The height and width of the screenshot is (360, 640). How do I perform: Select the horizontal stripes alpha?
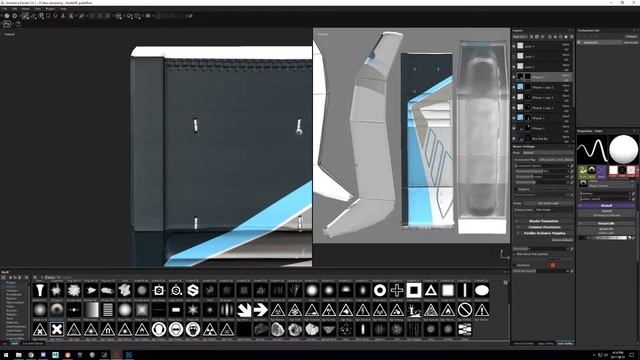(108, 310)
